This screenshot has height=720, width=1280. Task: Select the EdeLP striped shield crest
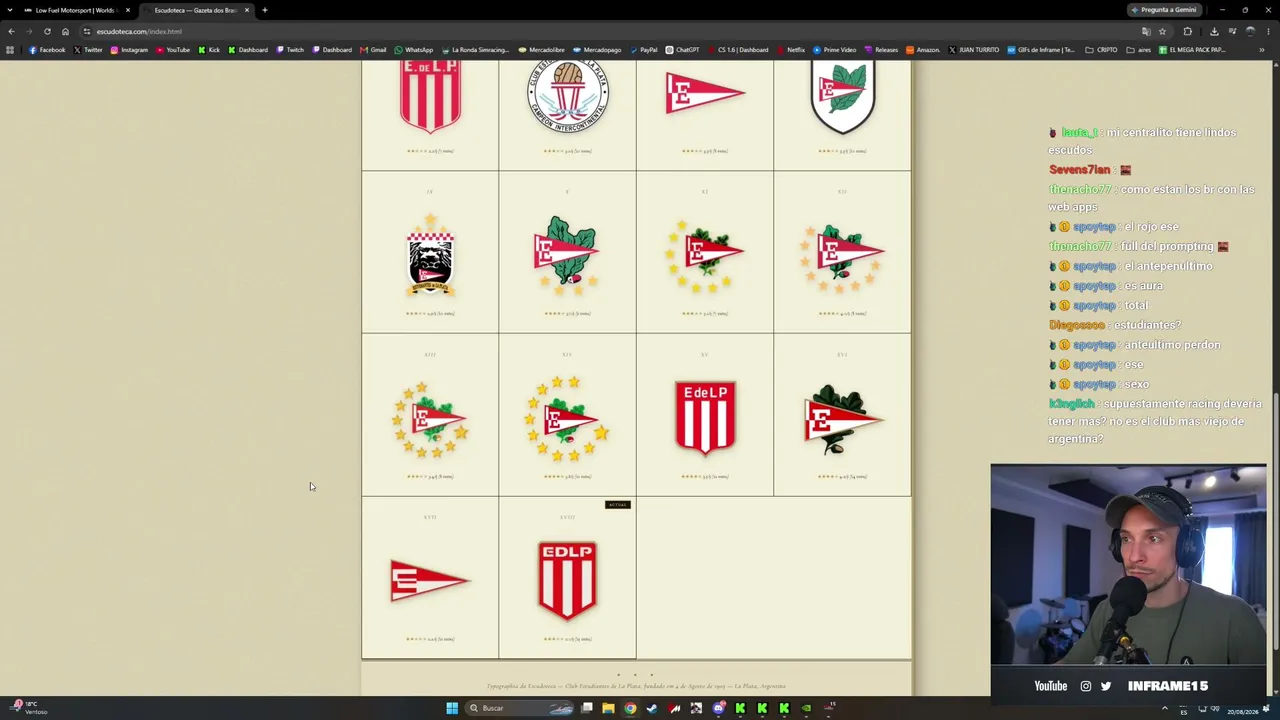pyautogui.click(x=705, y=417)
